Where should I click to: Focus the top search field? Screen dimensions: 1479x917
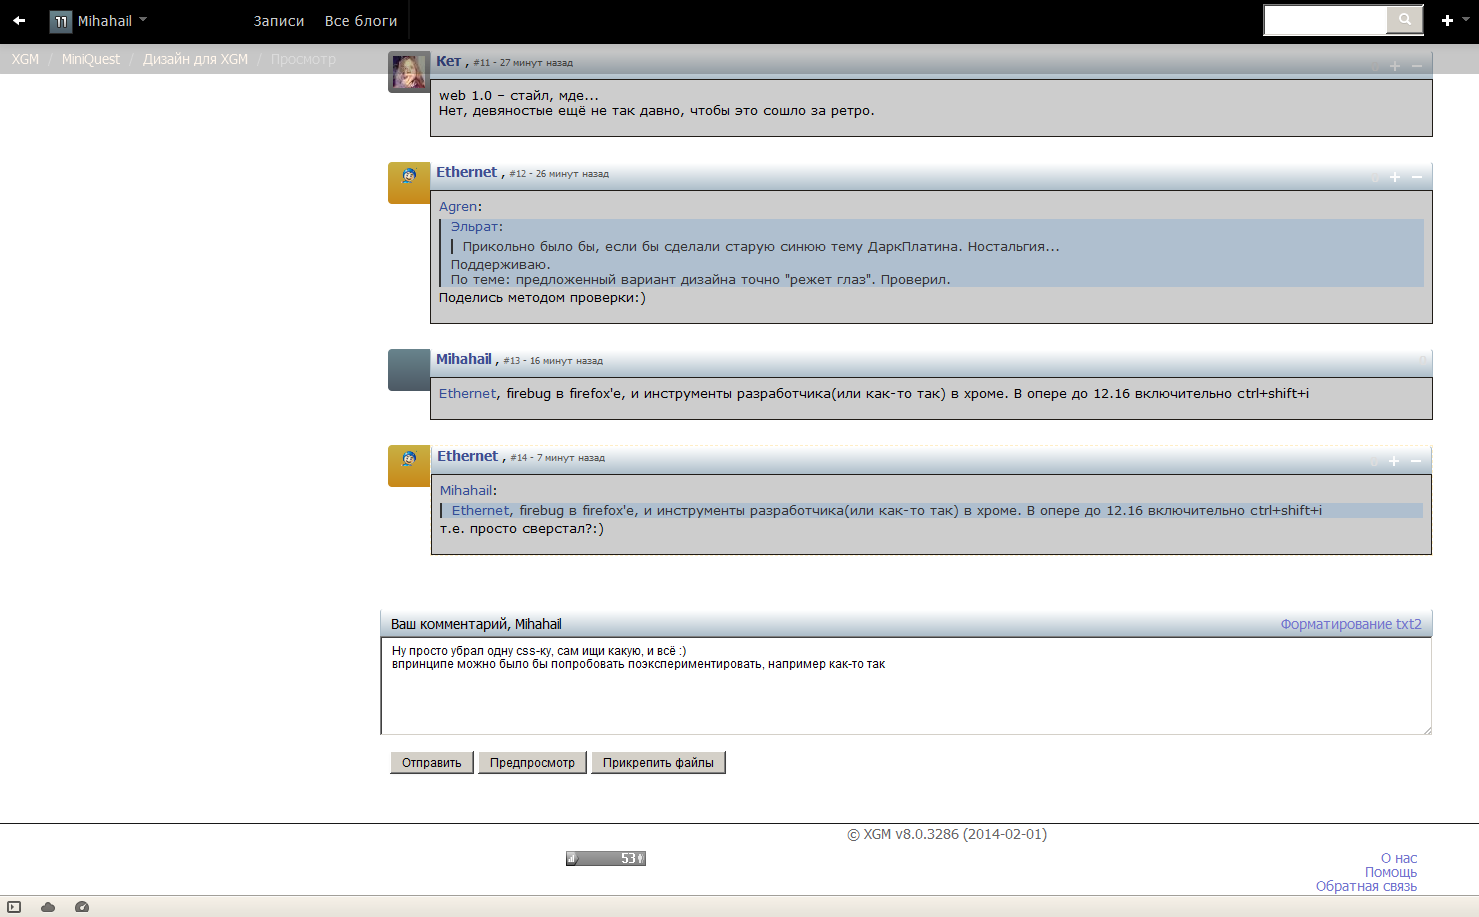tap(1326, 20)
